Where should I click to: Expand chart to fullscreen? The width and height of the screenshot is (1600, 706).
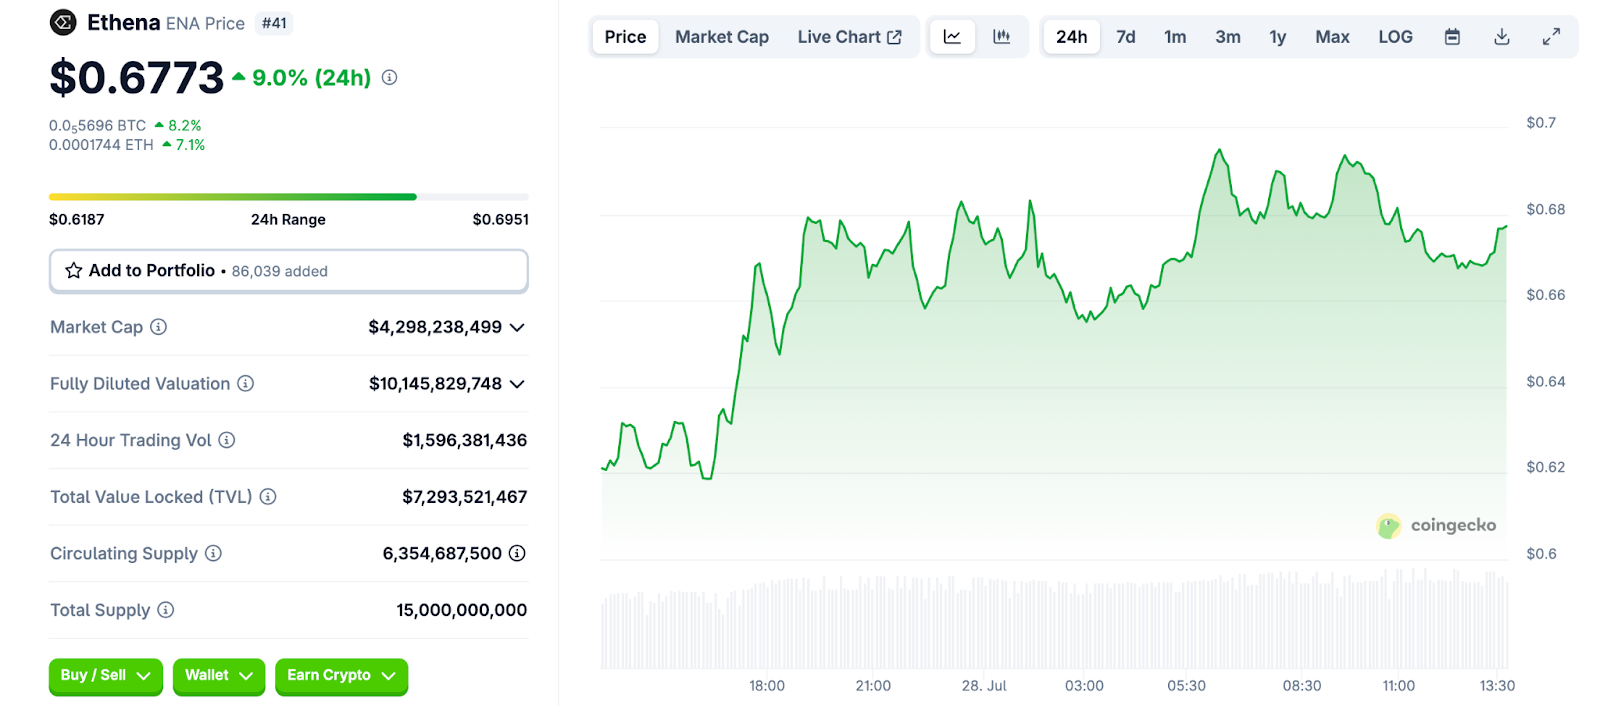pyautogui.click(x=1551, y=37)
